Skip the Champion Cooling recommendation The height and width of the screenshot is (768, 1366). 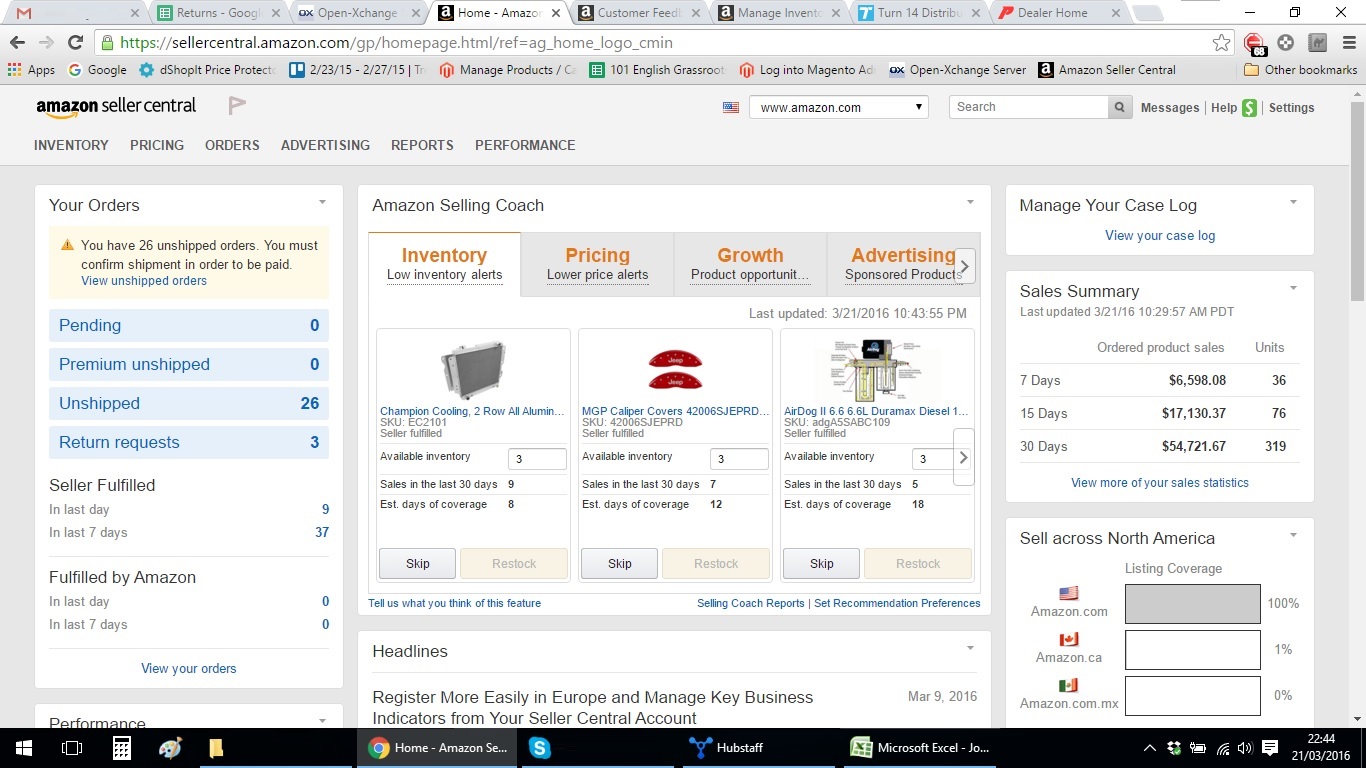(x=418, y=563)
